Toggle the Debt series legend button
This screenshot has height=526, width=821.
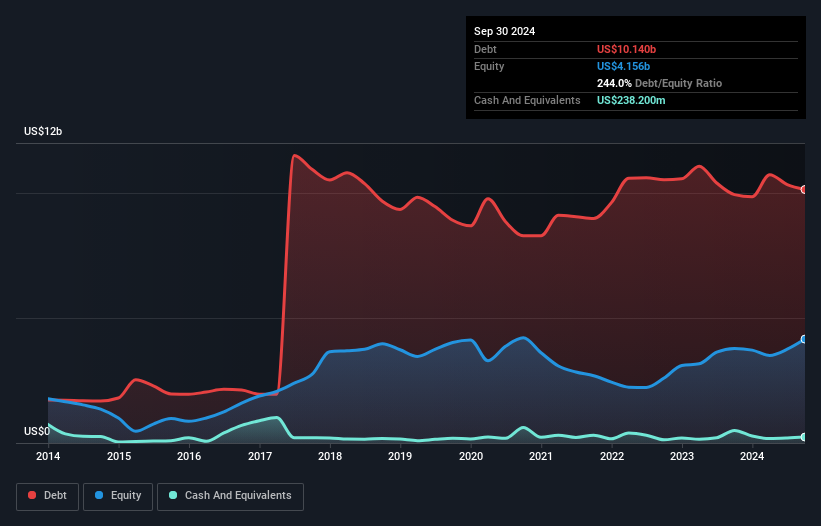(x=48, y=496)
